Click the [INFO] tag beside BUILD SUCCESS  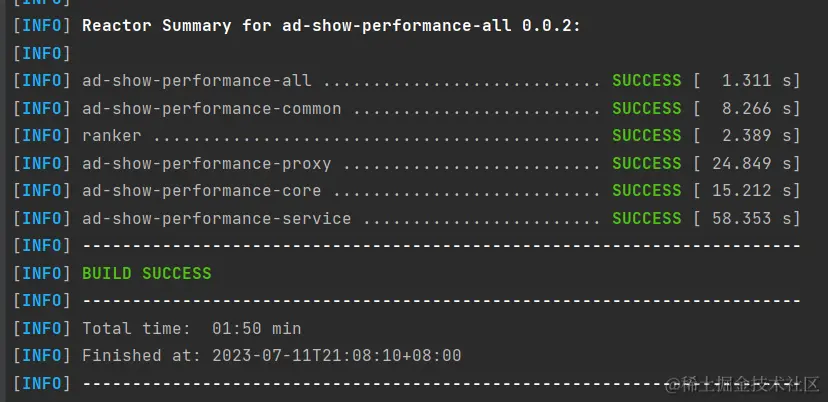click(42, 273)
